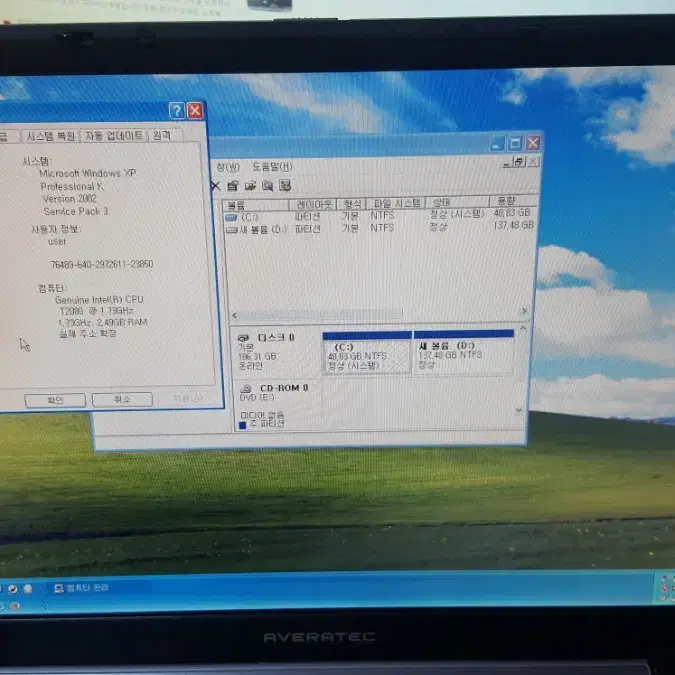This screenshot has width=675, height=675.
Task: Click the 2.49GB RAM text
Action: (122, 322)
